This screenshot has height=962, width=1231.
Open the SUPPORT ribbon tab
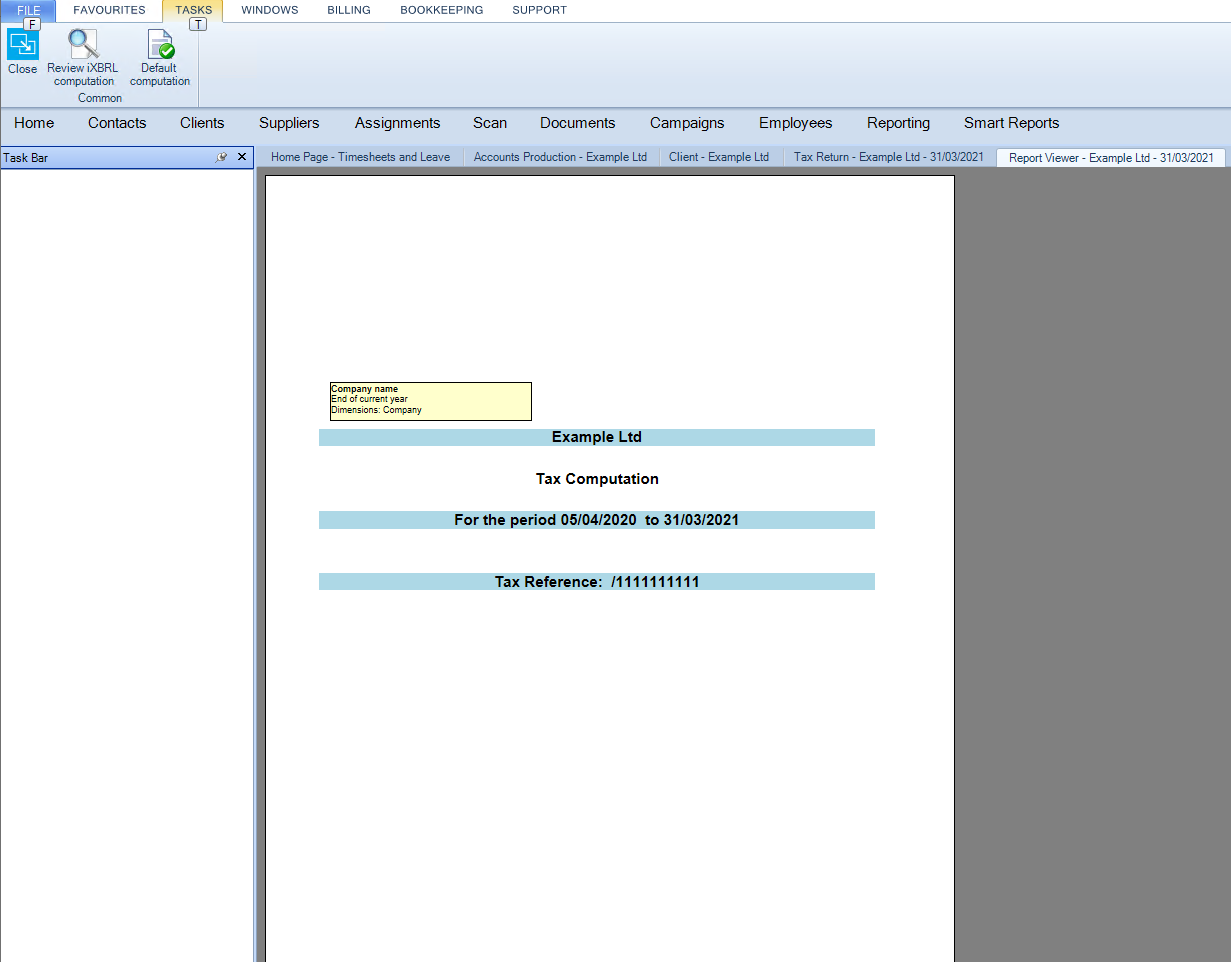[x=539, y=10]
